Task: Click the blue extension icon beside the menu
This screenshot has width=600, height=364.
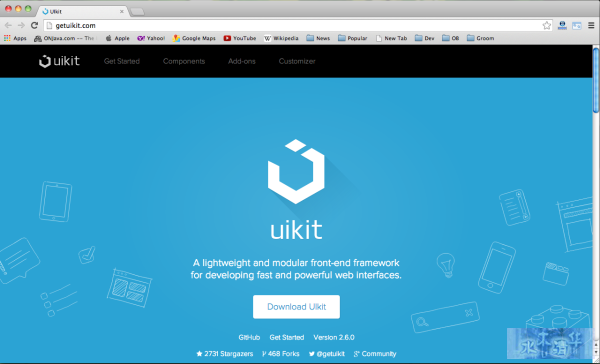Action: point(577,26)
